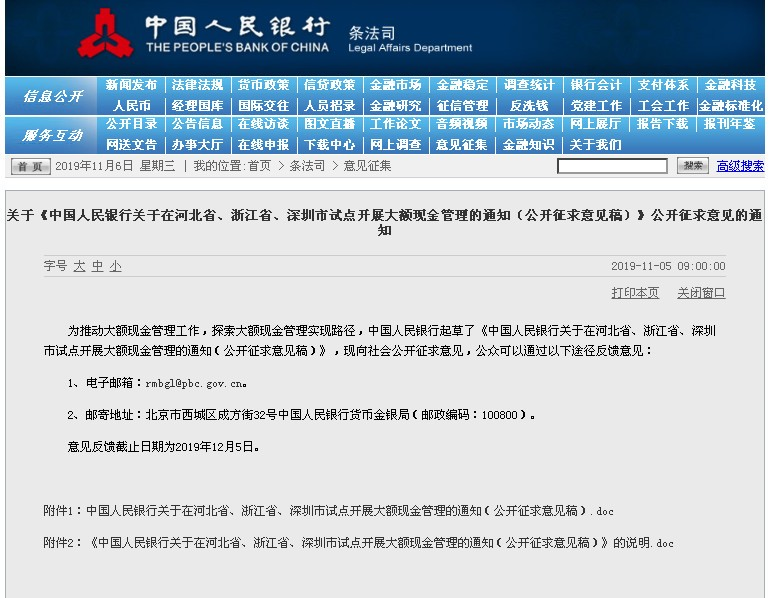This screenshot has width=771, height=598.
Task: Open attachment 附件2 的说明.doc link
Action: [x=358, y=543]
